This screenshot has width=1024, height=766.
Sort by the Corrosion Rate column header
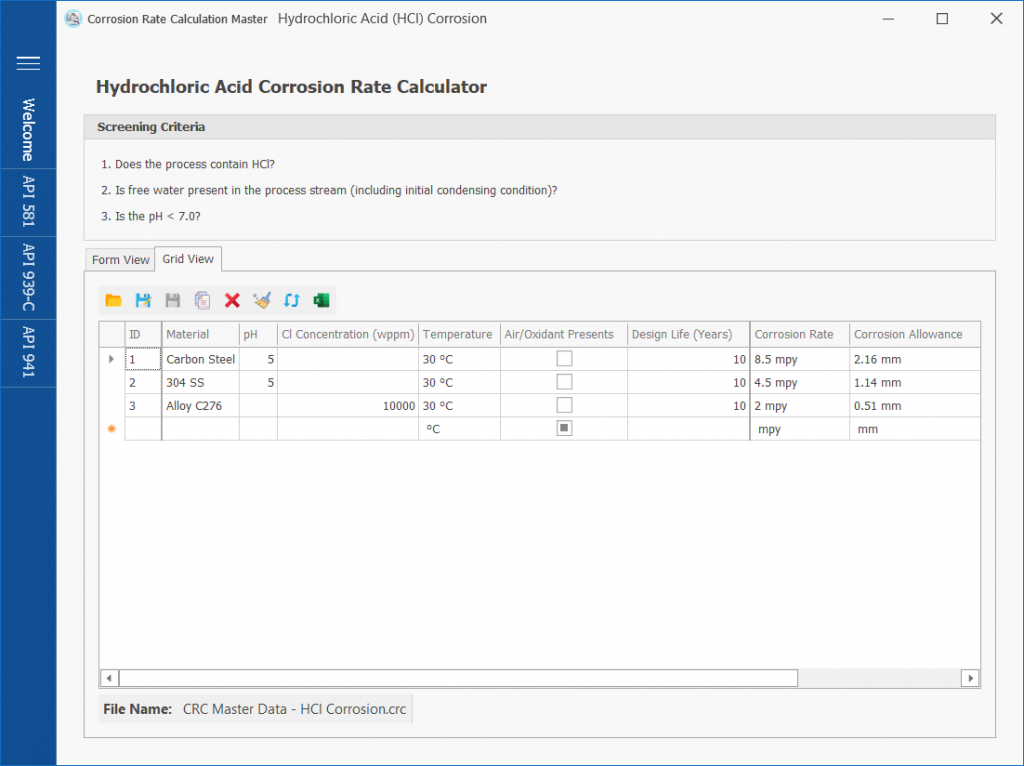click(798, 334)
